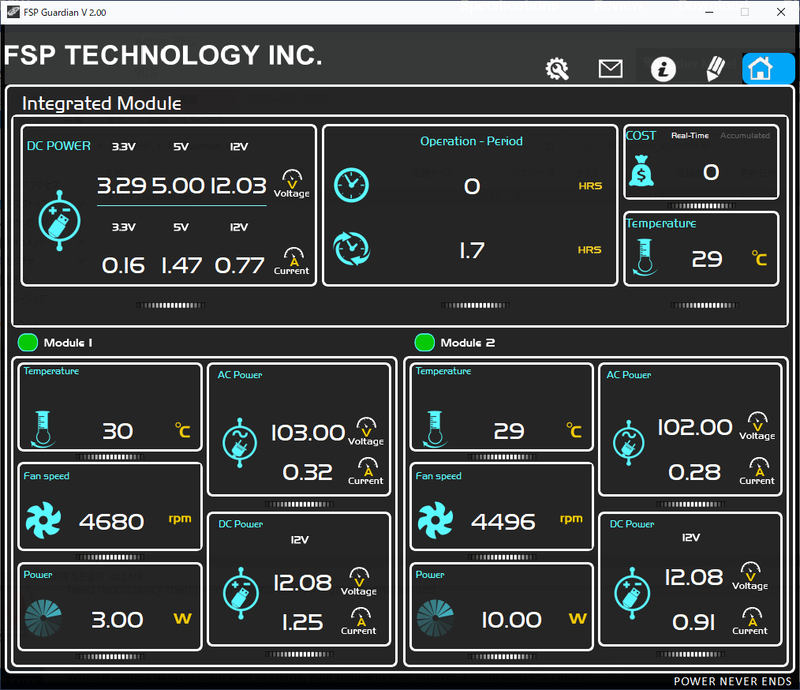Viewport: 800px width, 690px height.
Task: Switch Cost view to Real-Time
Action: [690, 135]
